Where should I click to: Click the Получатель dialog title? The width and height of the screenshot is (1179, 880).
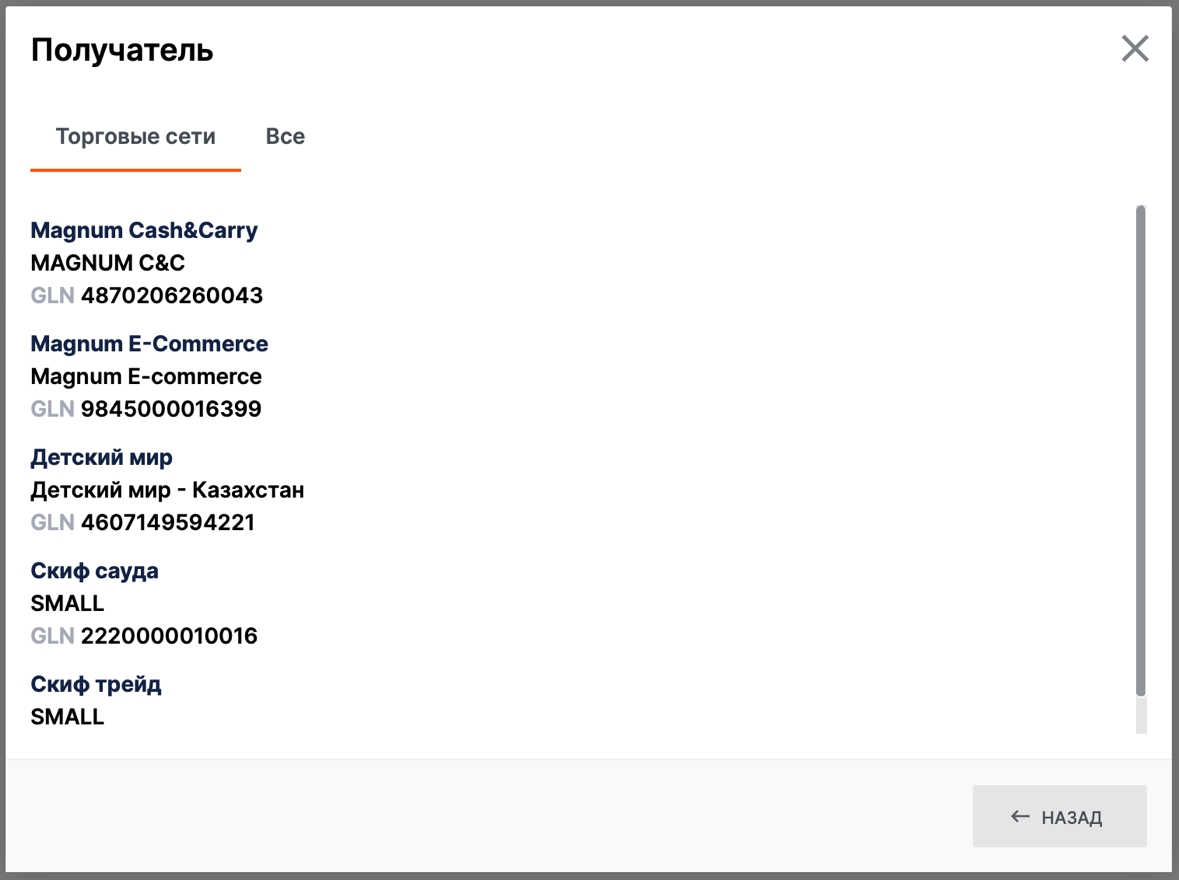[122, 50]
